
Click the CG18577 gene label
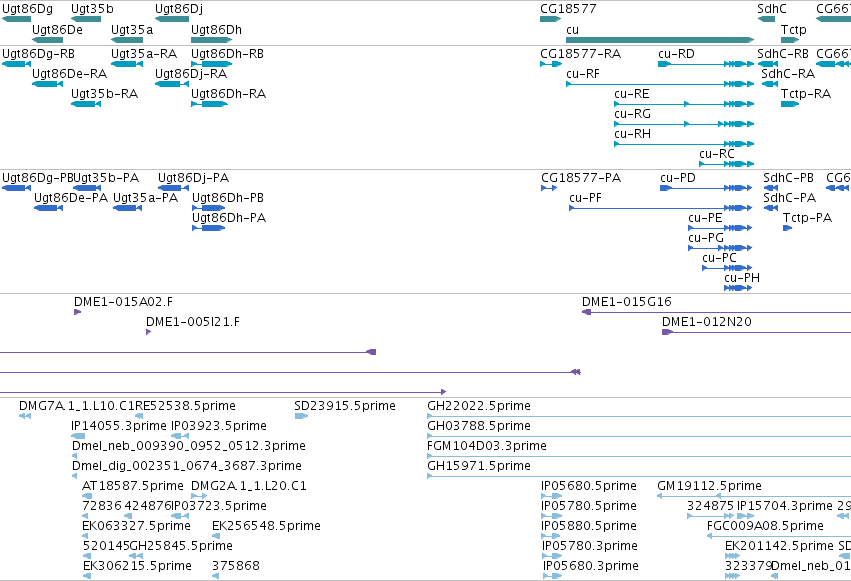click(568, 9)
